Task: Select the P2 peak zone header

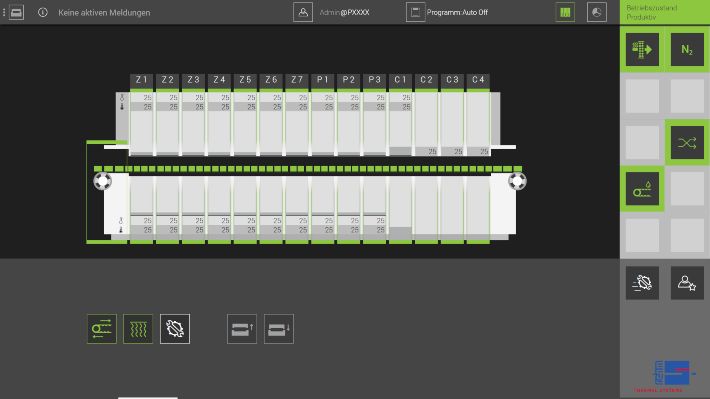Action: 349,80
